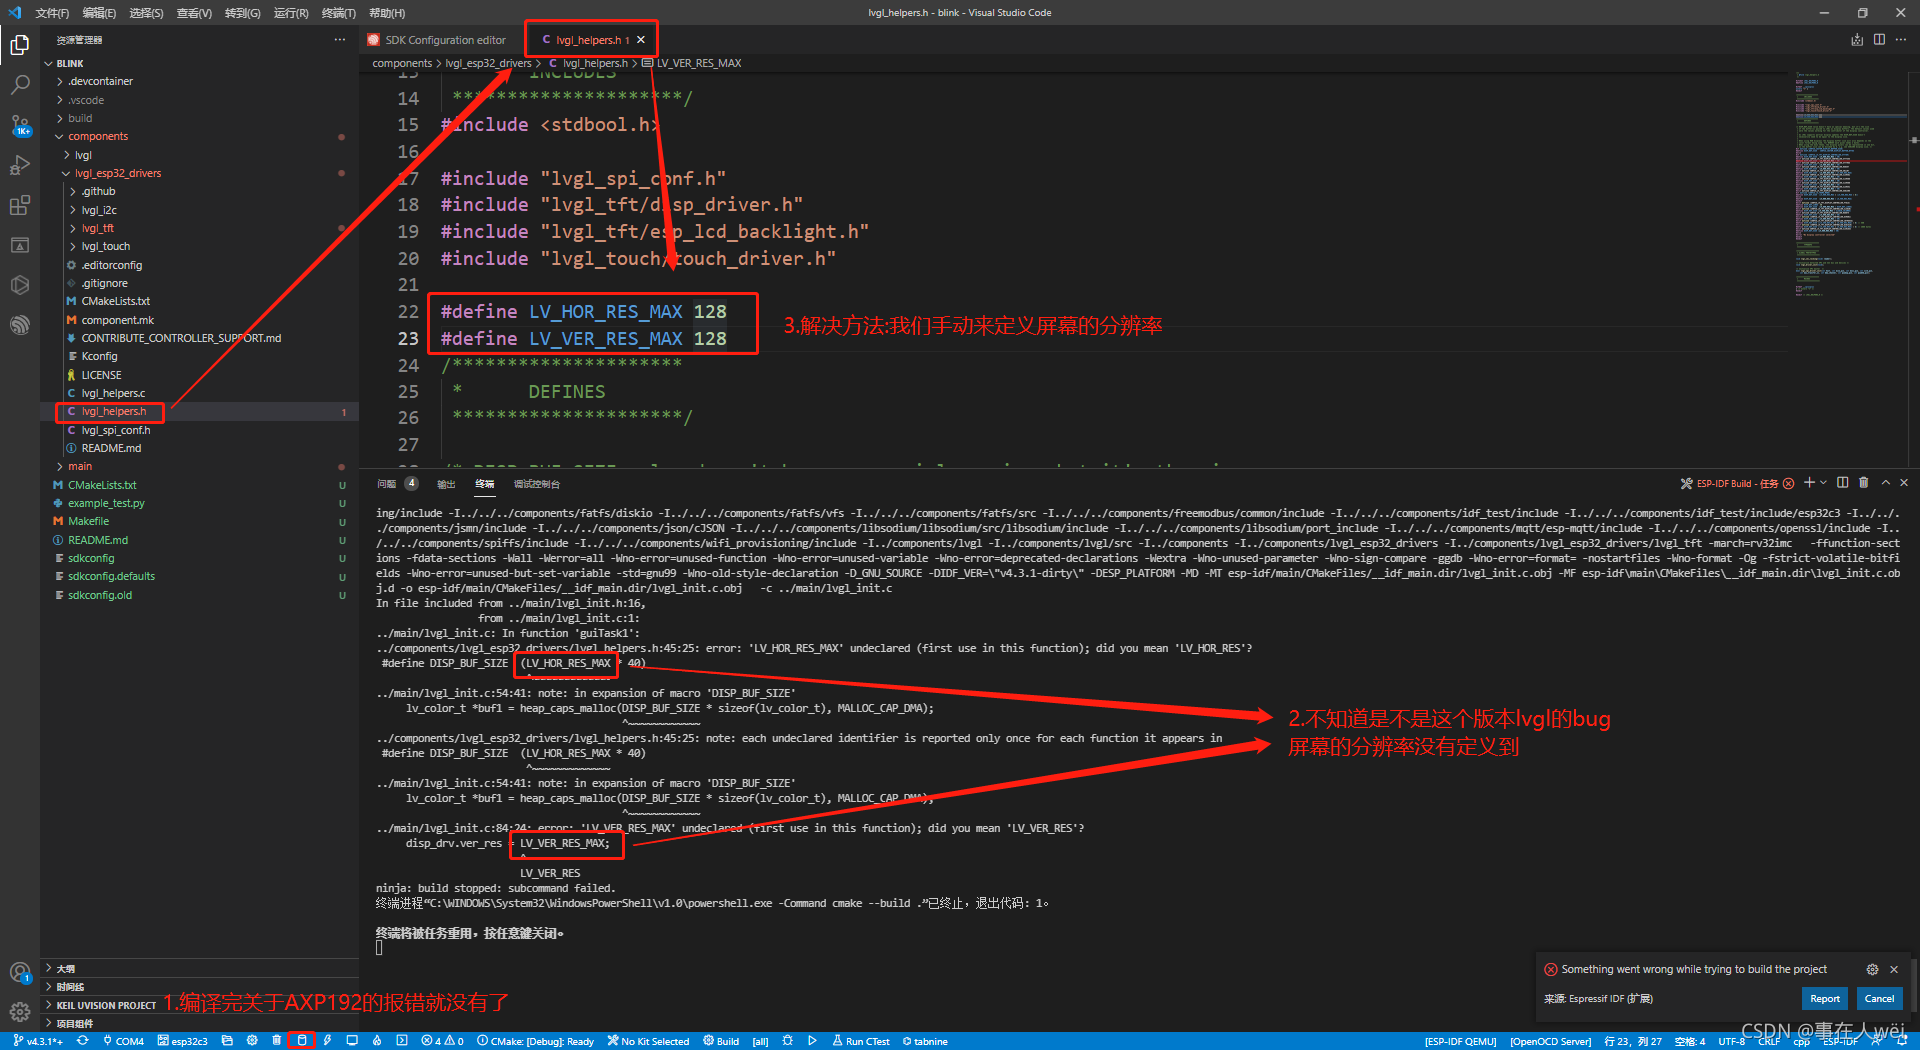The height and width of the screenshot is (1050, 1920).
Task: Open ESP-IDF monitor icon in status bar
Action: coord(352,1041)
